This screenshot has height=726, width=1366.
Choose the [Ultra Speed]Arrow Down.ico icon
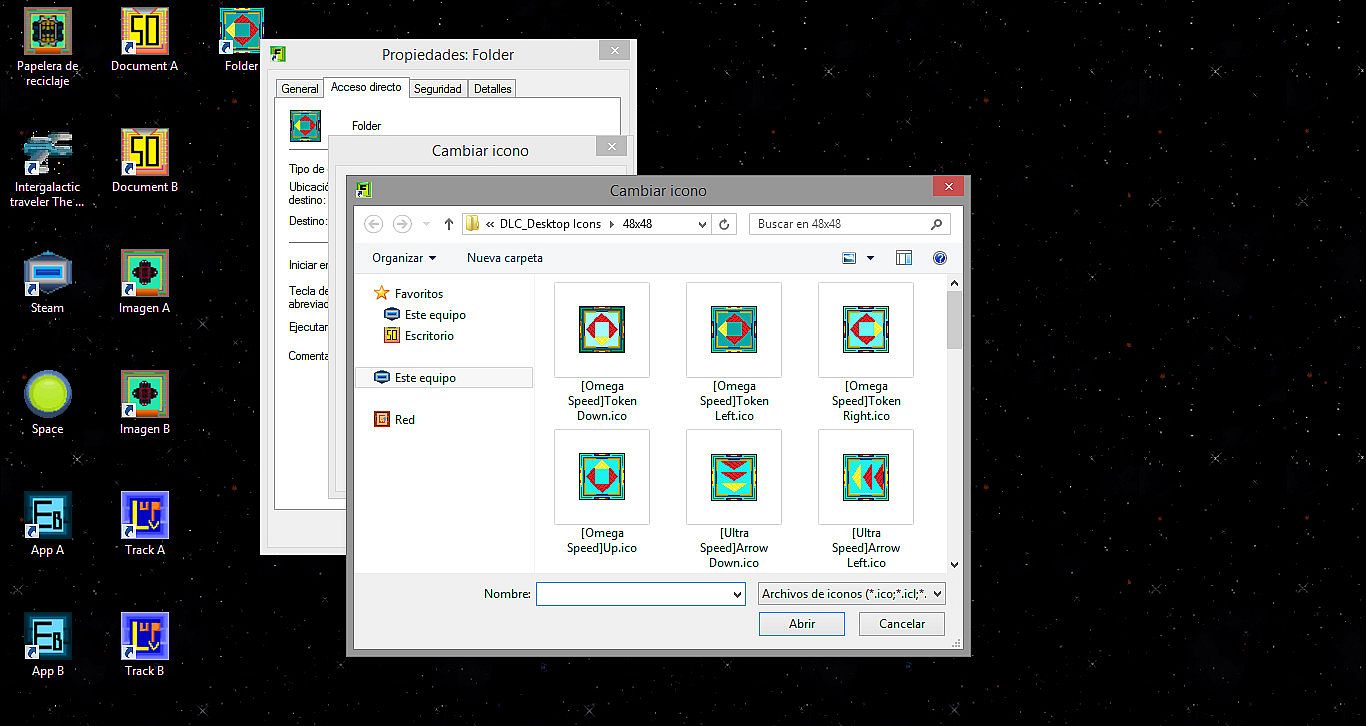pyautogui.click(x=733, y=476)
